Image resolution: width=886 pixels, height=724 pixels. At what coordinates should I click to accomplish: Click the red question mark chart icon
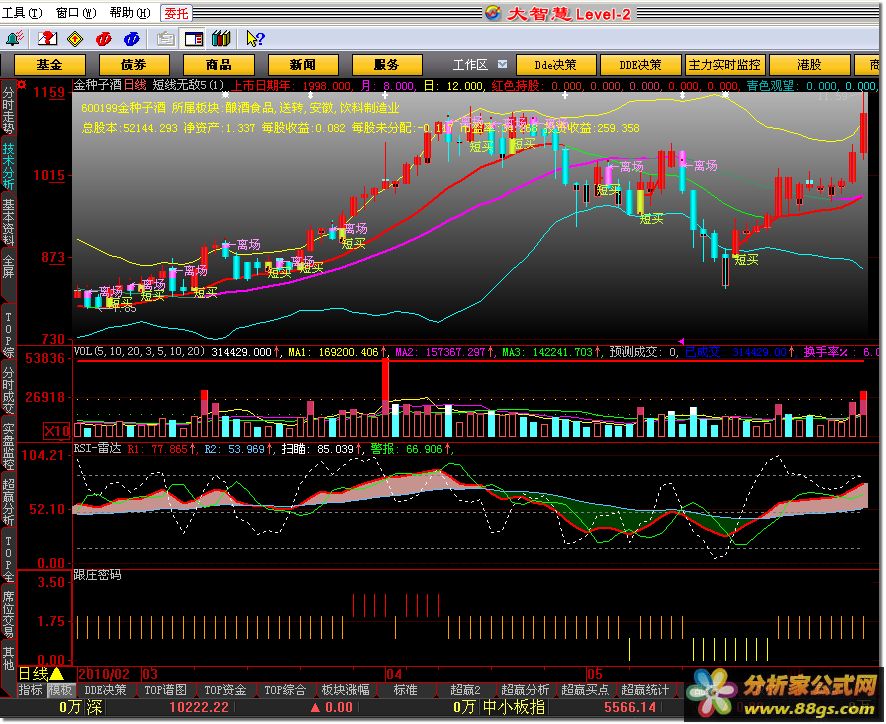tap(47, 38)
